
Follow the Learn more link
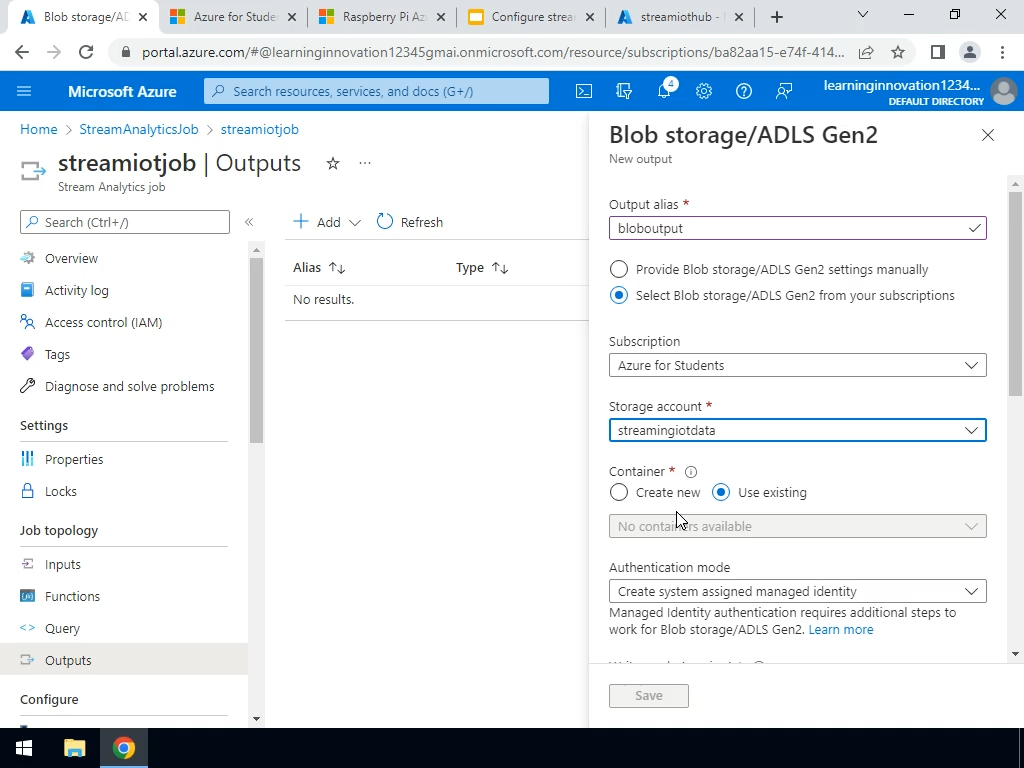(x=840, y=630)
